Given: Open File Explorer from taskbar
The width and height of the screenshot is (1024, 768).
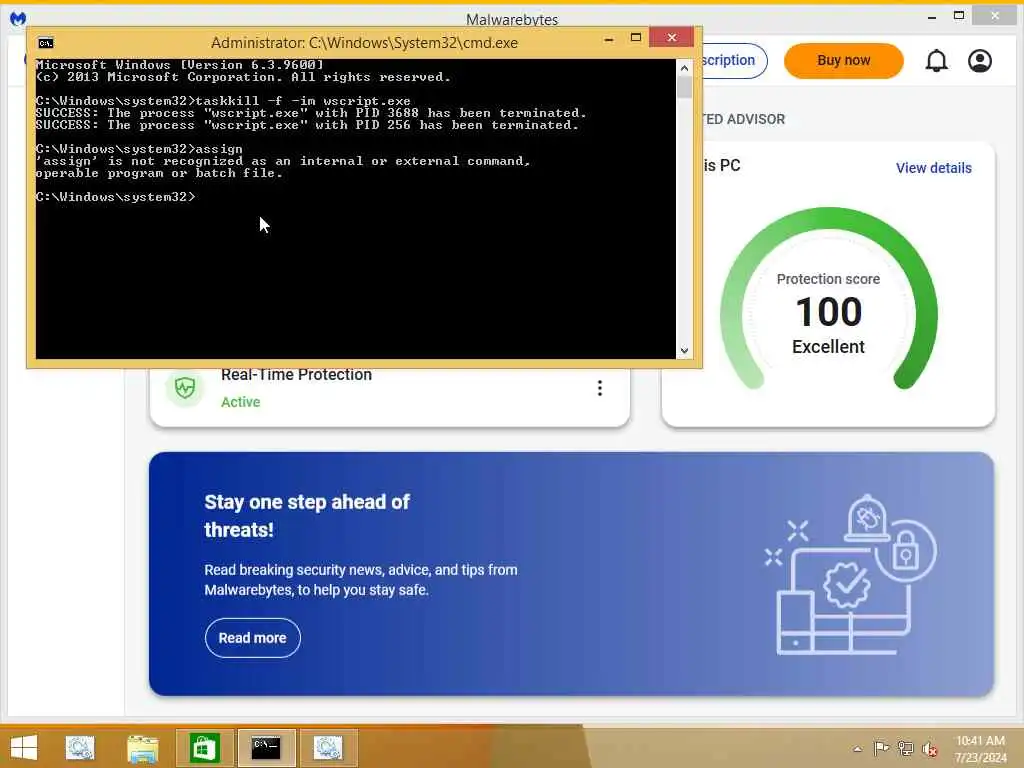Looking at the screenshot, I should point(142,748).
